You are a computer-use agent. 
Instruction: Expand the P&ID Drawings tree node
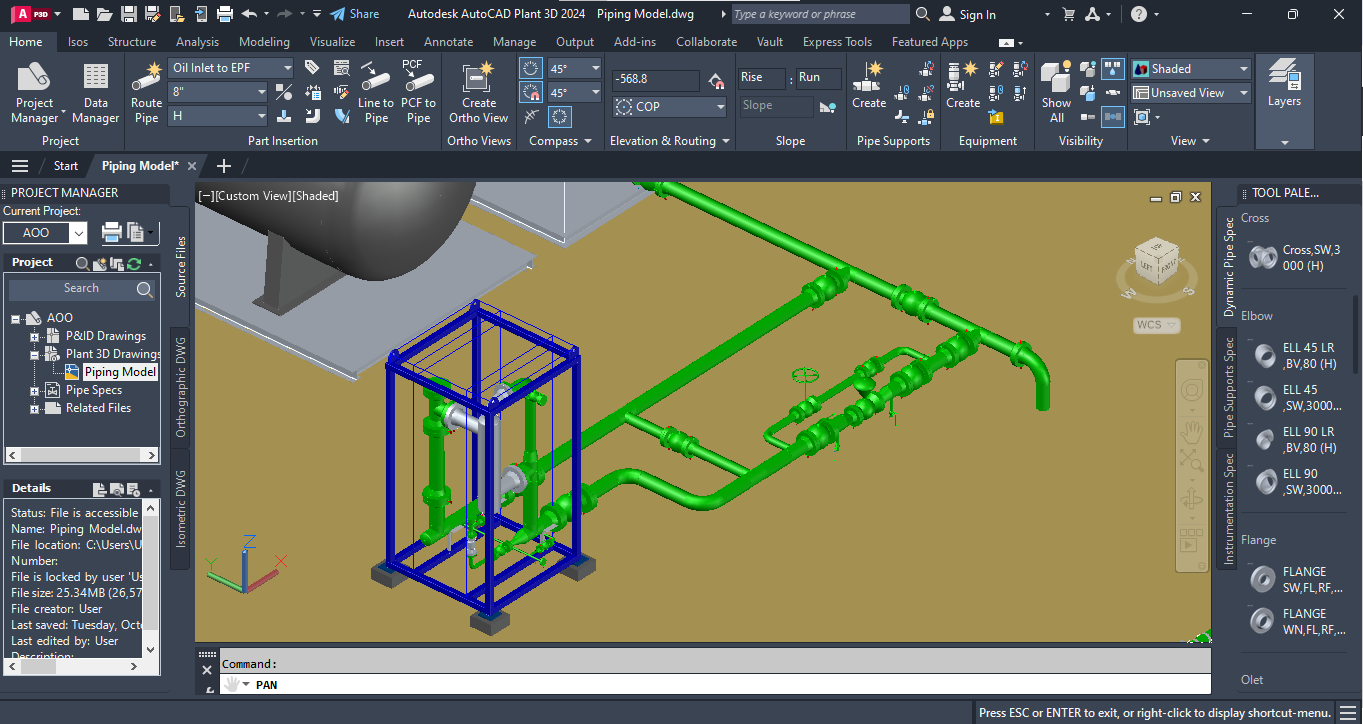click(35, 336)
